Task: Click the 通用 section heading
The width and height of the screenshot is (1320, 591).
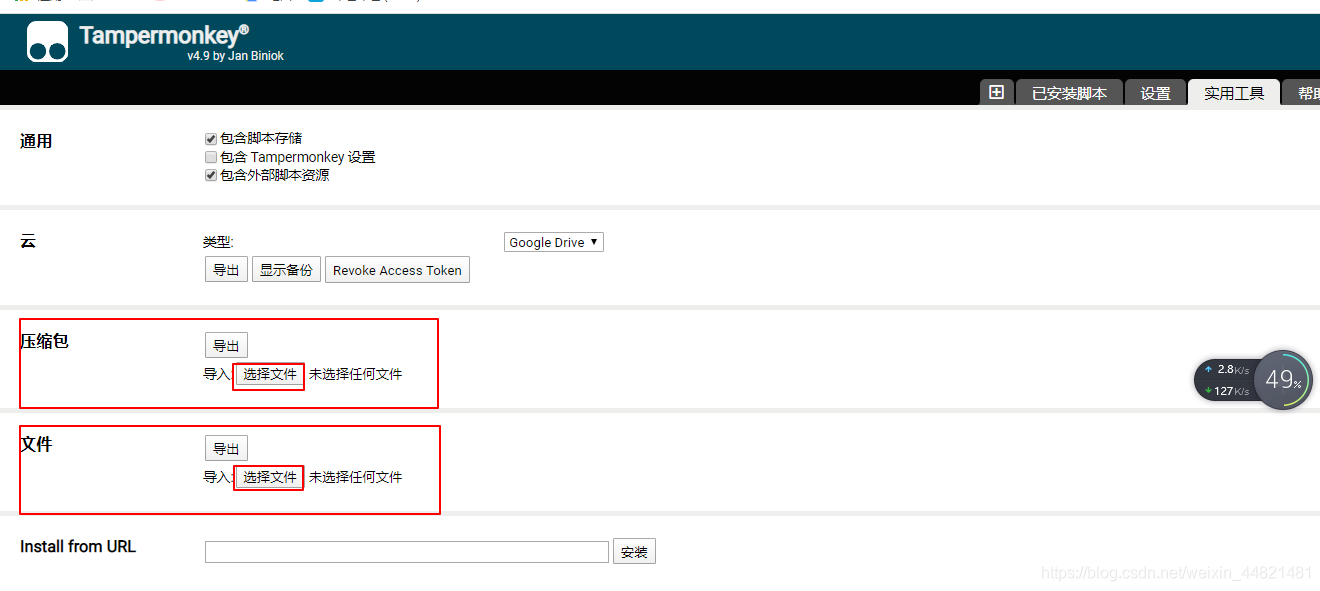Action: pos(36,141)
